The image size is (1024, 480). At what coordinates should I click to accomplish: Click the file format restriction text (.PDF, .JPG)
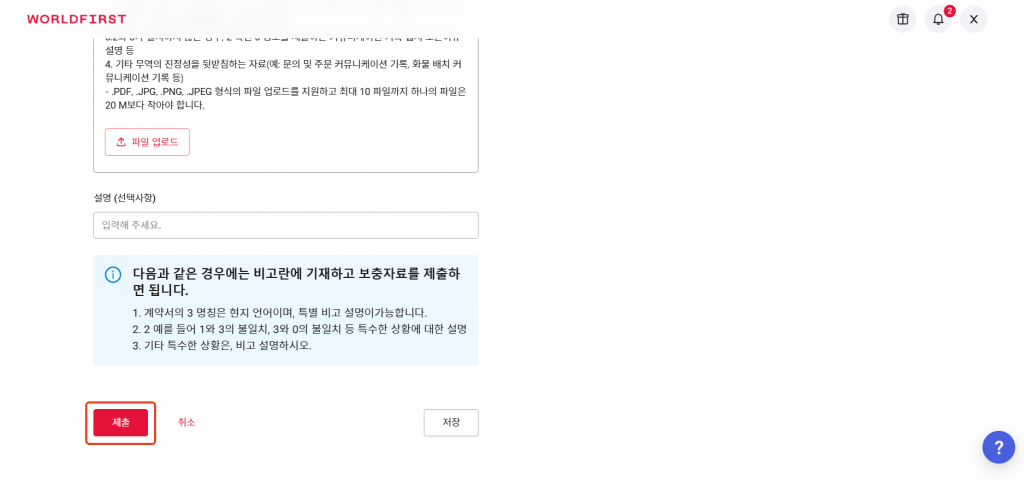coord(285,98)
